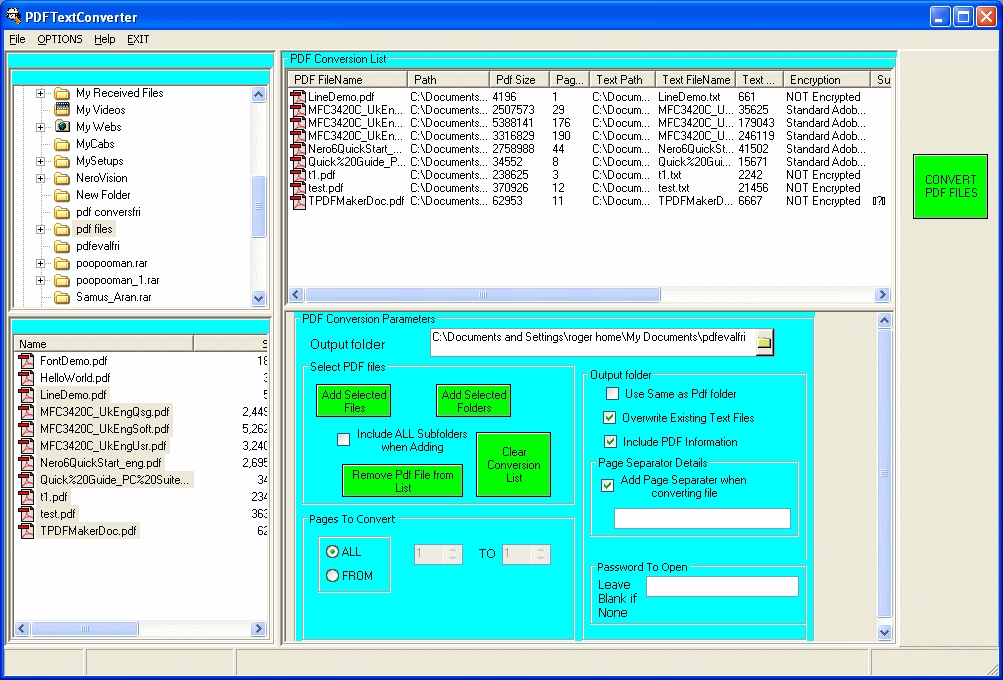This screenshot has width=1003, height=680.
Task: Open the output folder browse icon
Action: click(x=763, y=342)
